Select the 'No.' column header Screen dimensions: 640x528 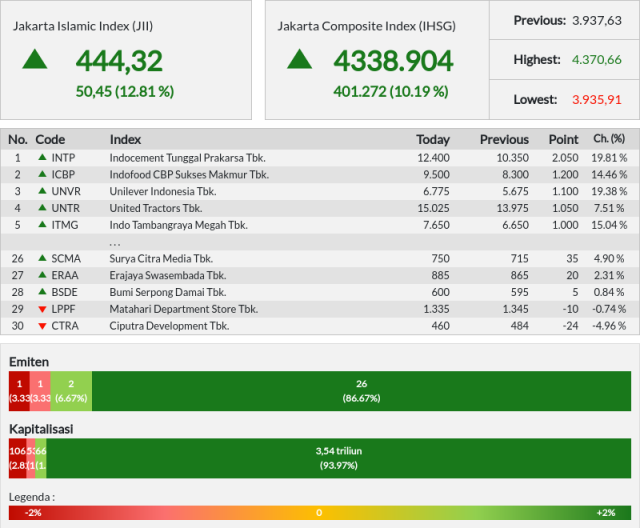tap(18, 140)
